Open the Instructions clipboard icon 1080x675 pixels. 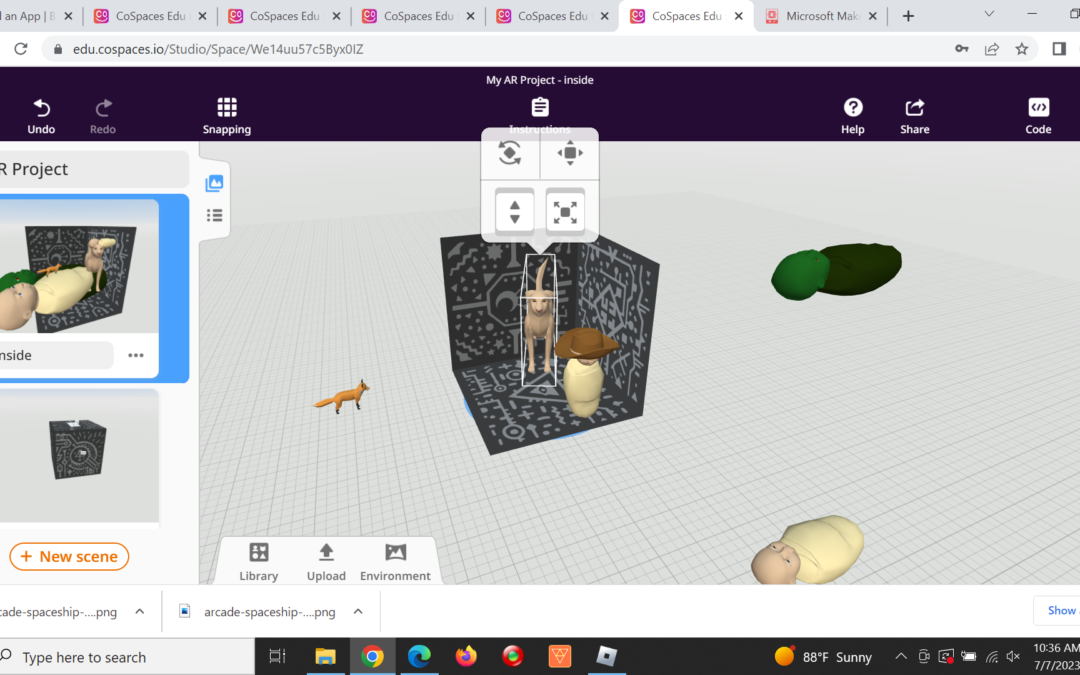pyautogui.click(x=540, y=107)
